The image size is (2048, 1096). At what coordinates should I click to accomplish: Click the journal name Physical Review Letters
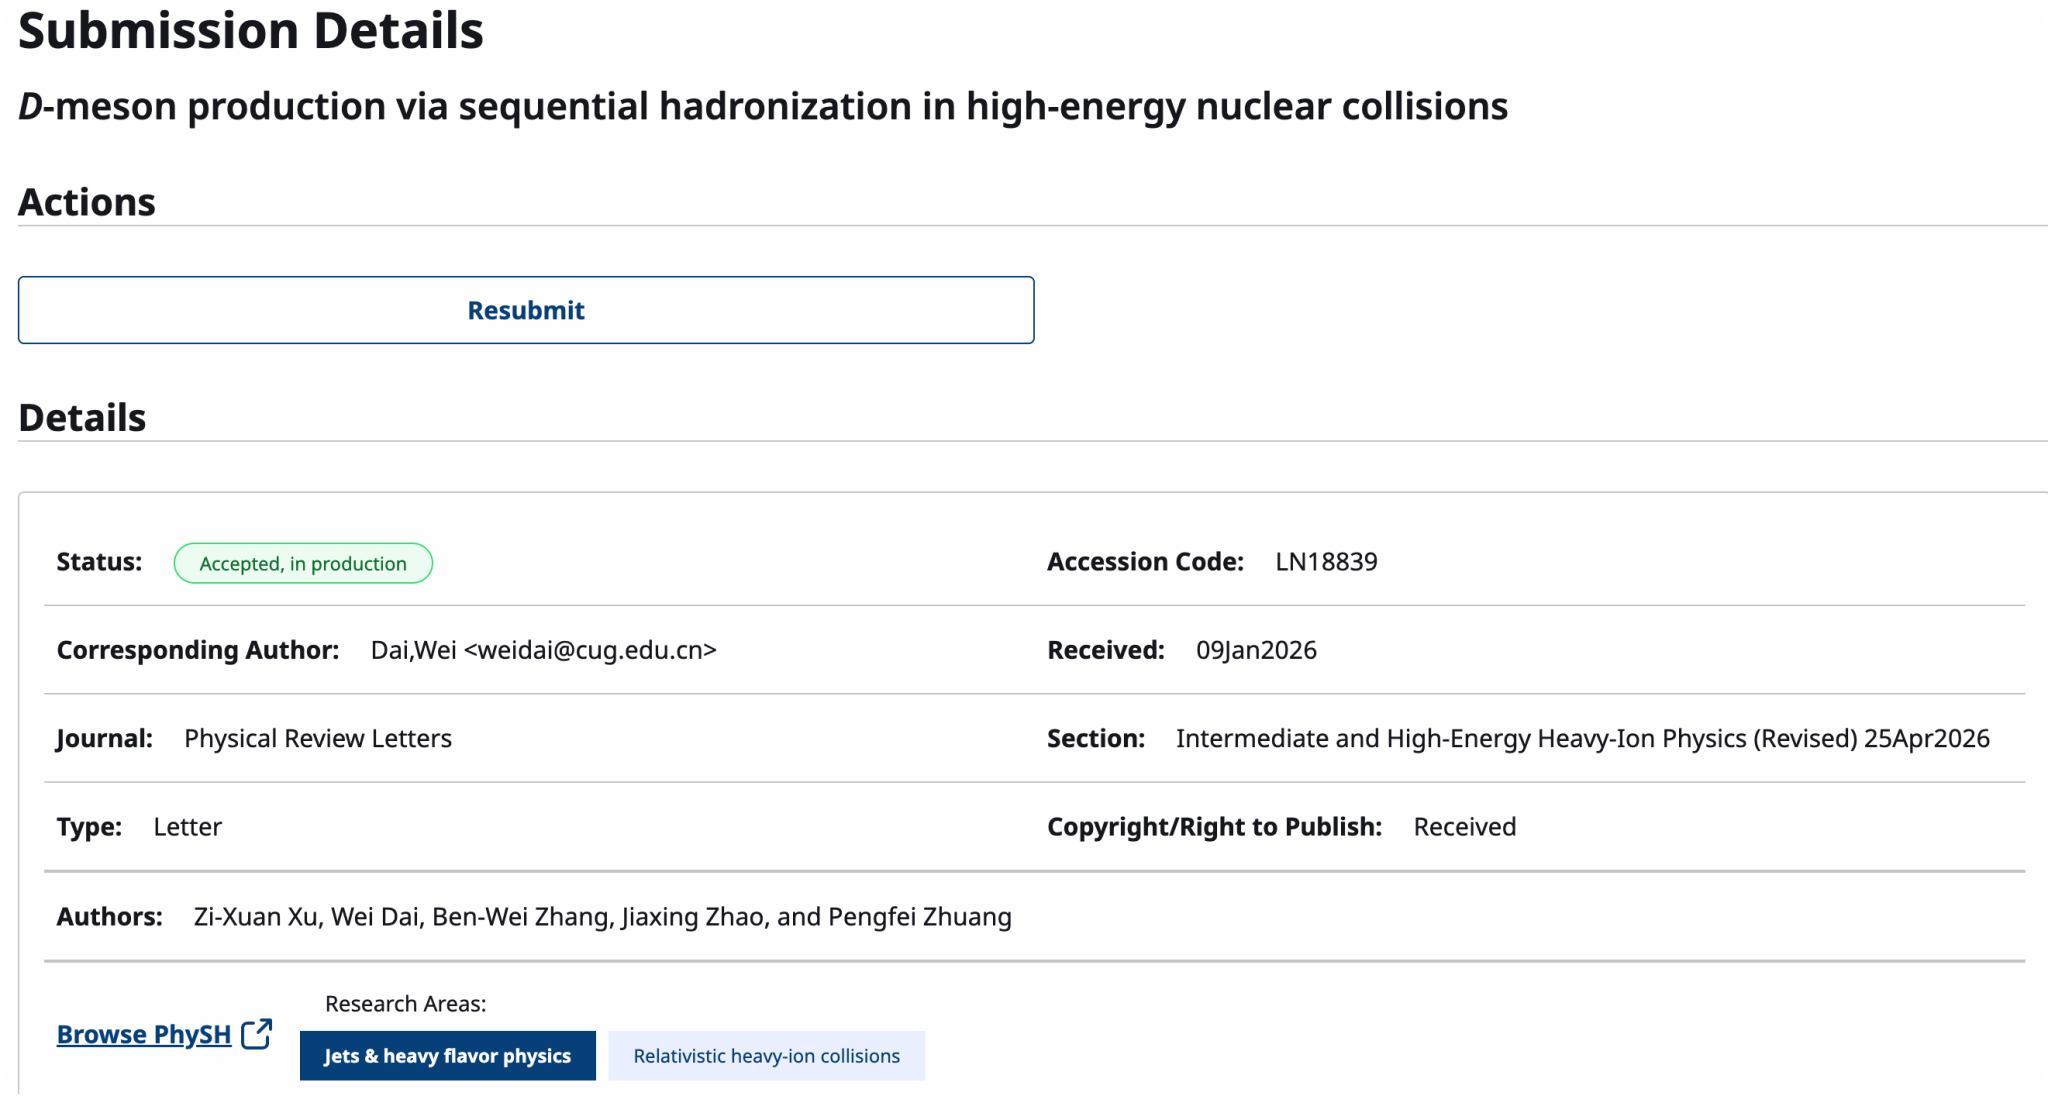click(x=318, y=739)
